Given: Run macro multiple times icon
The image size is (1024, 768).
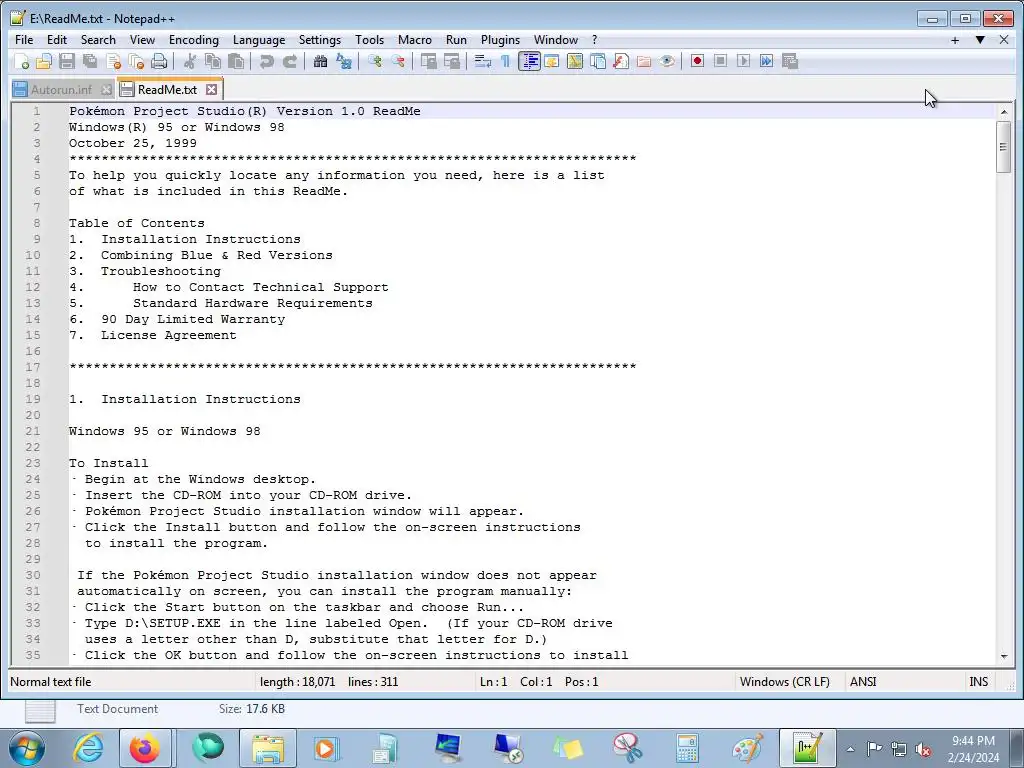Looking at the screenshot, I should [767, 61].
